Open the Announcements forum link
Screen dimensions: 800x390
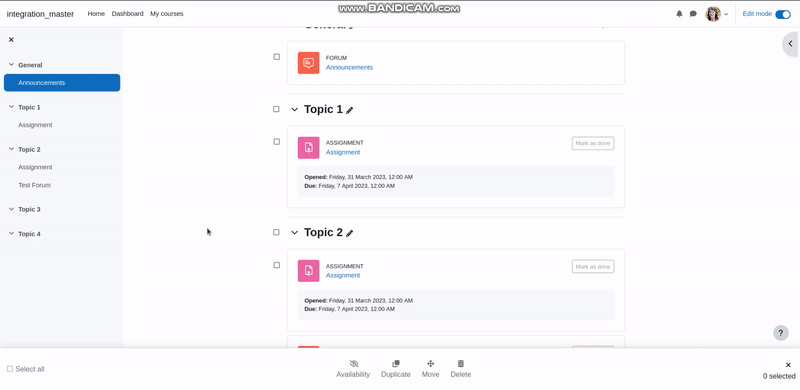pyautogui.click(x=349, y=67)
